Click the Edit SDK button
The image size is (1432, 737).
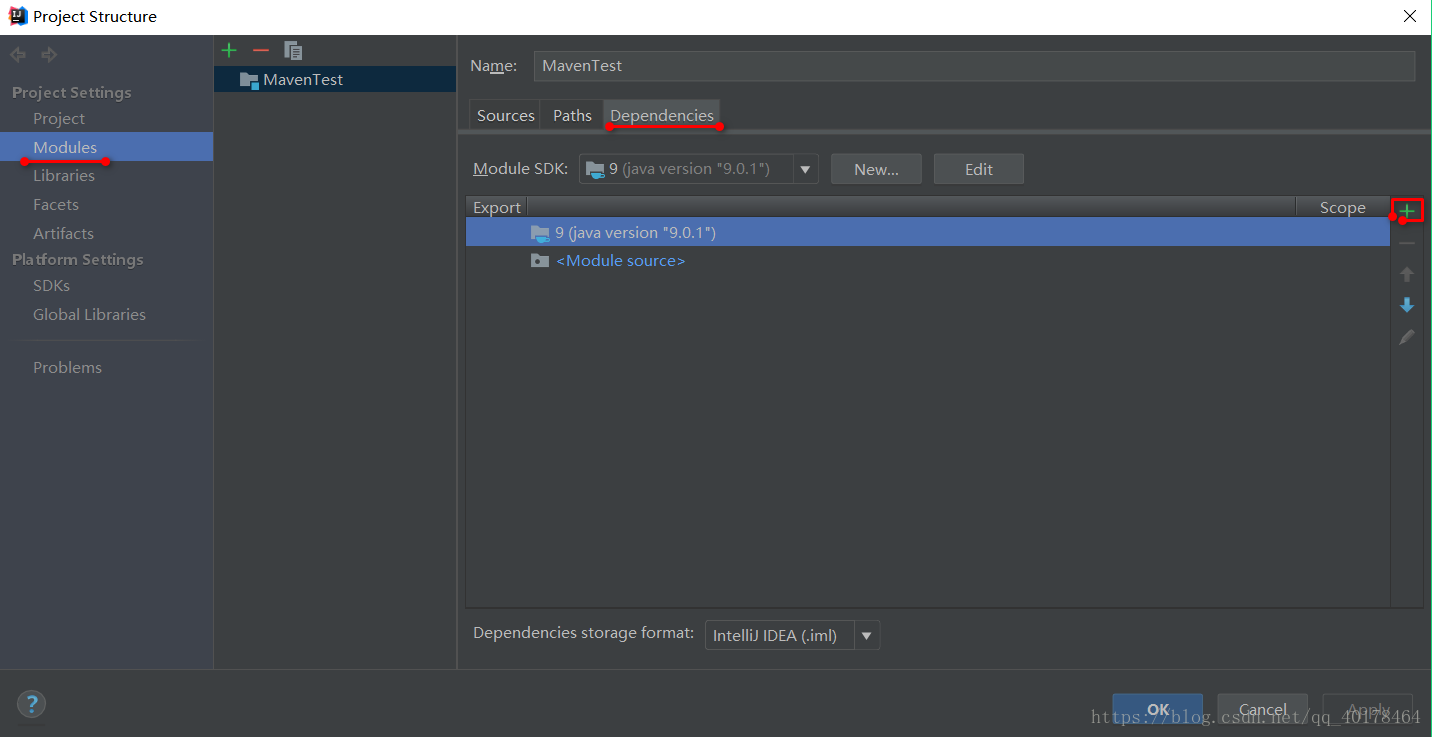(979, 169)
